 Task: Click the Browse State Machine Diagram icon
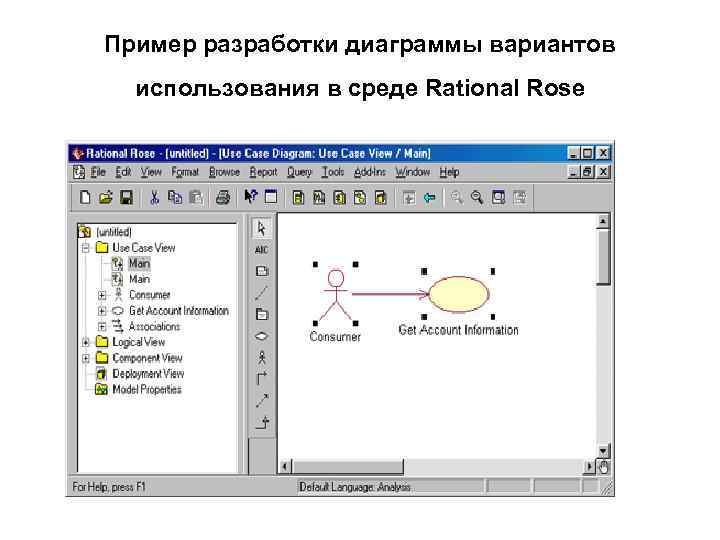click(x=360, y=198)
